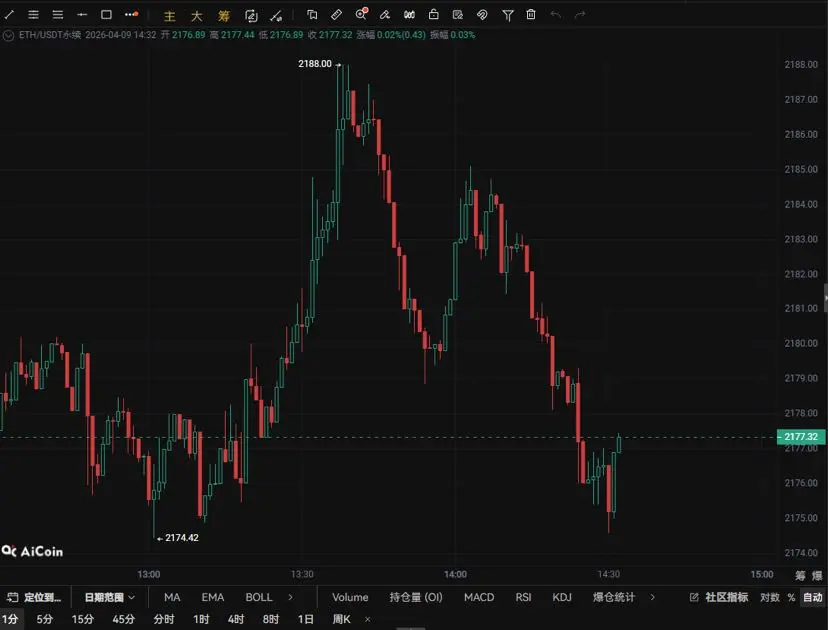This screenshot has width=828, height=630.
Task: Enable the 持仓量 (OI) indicator
Action: [x=416, y=597]
